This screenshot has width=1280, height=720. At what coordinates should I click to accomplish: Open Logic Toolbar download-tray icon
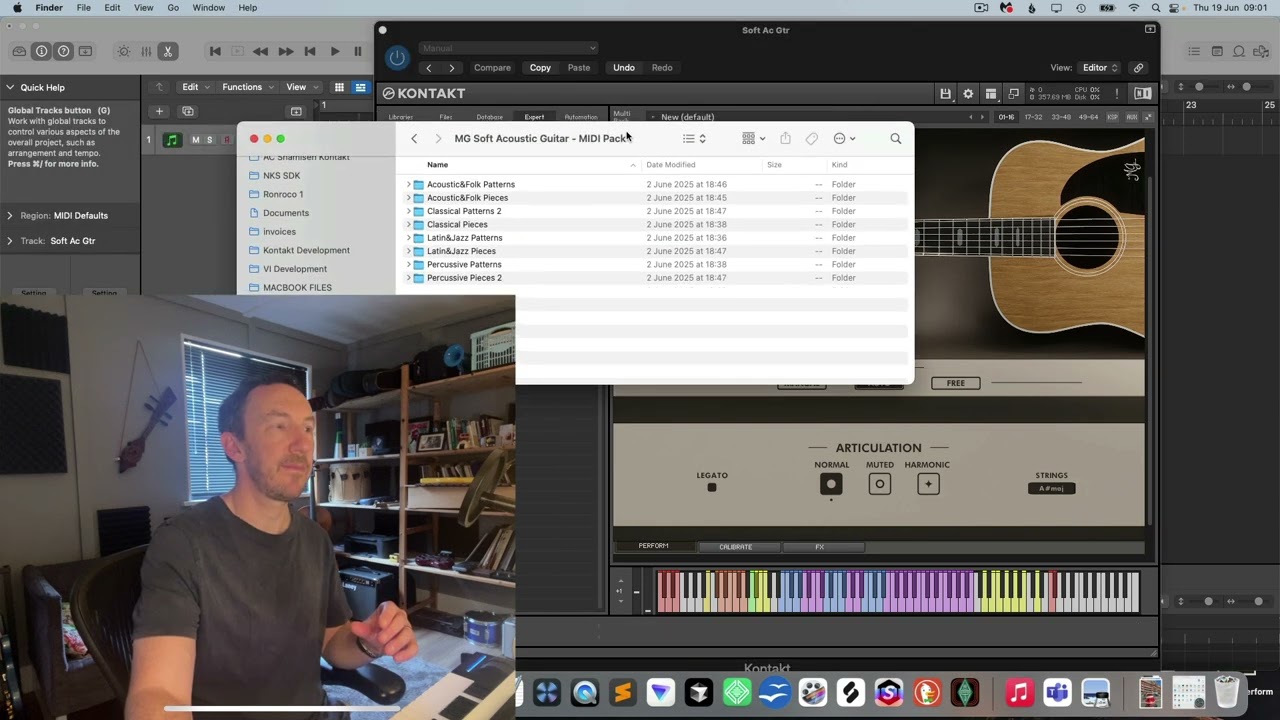(86, 51)
